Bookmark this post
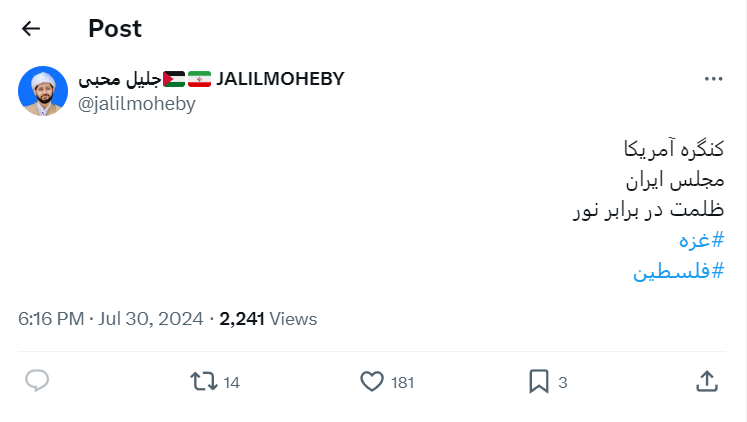The width and height of the screenshot is (747, 422). (x=538, y=381)
